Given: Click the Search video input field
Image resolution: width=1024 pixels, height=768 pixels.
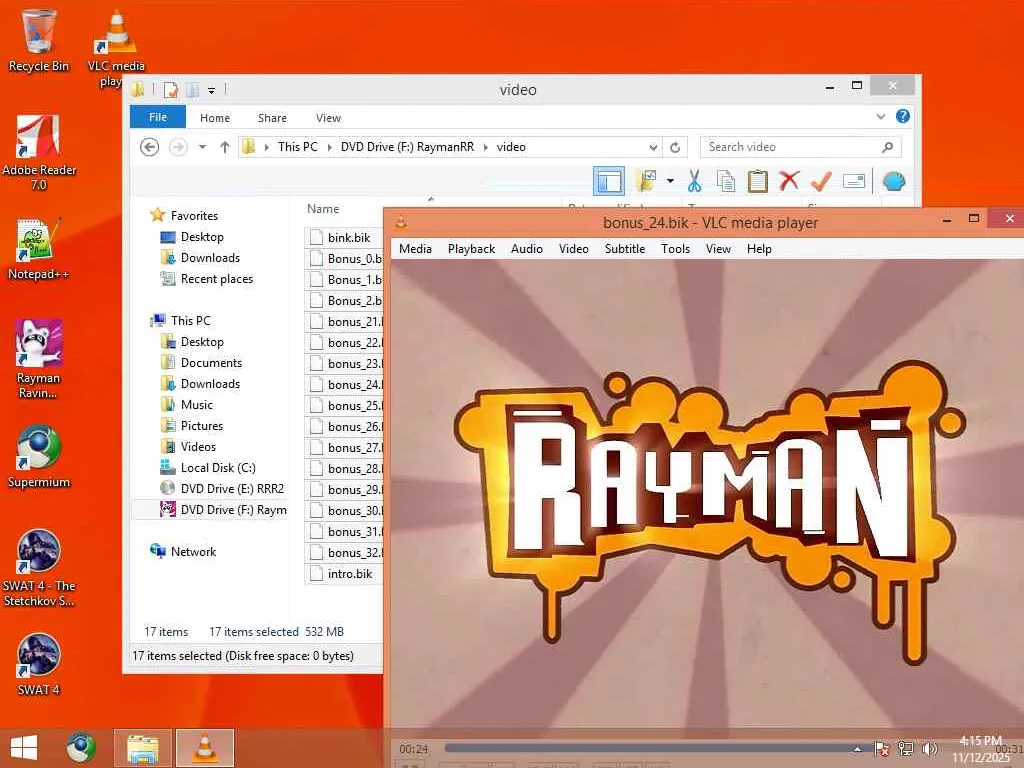Looking at the screenshot, I should point(801,147).
